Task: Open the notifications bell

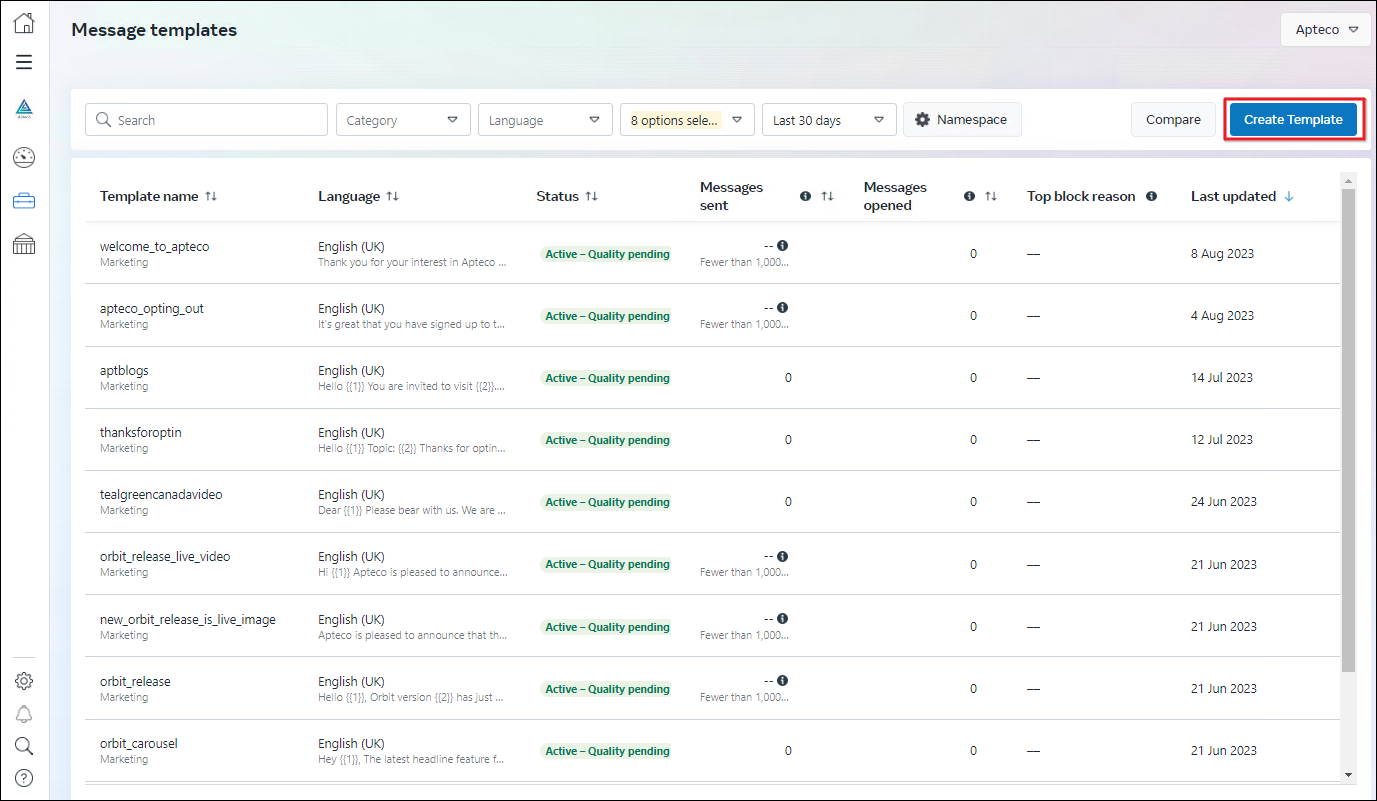Action: pos(24,714)
